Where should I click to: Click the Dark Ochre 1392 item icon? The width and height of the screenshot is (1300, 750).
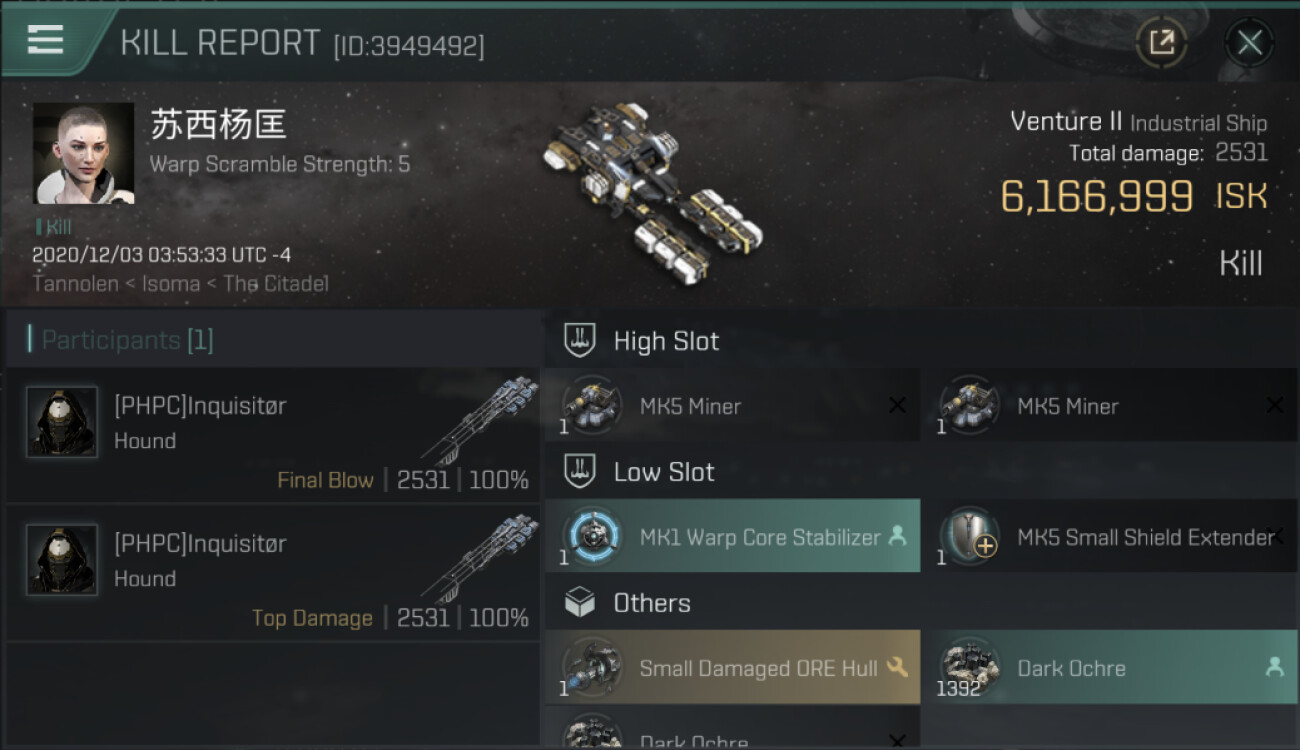point(969,668)
